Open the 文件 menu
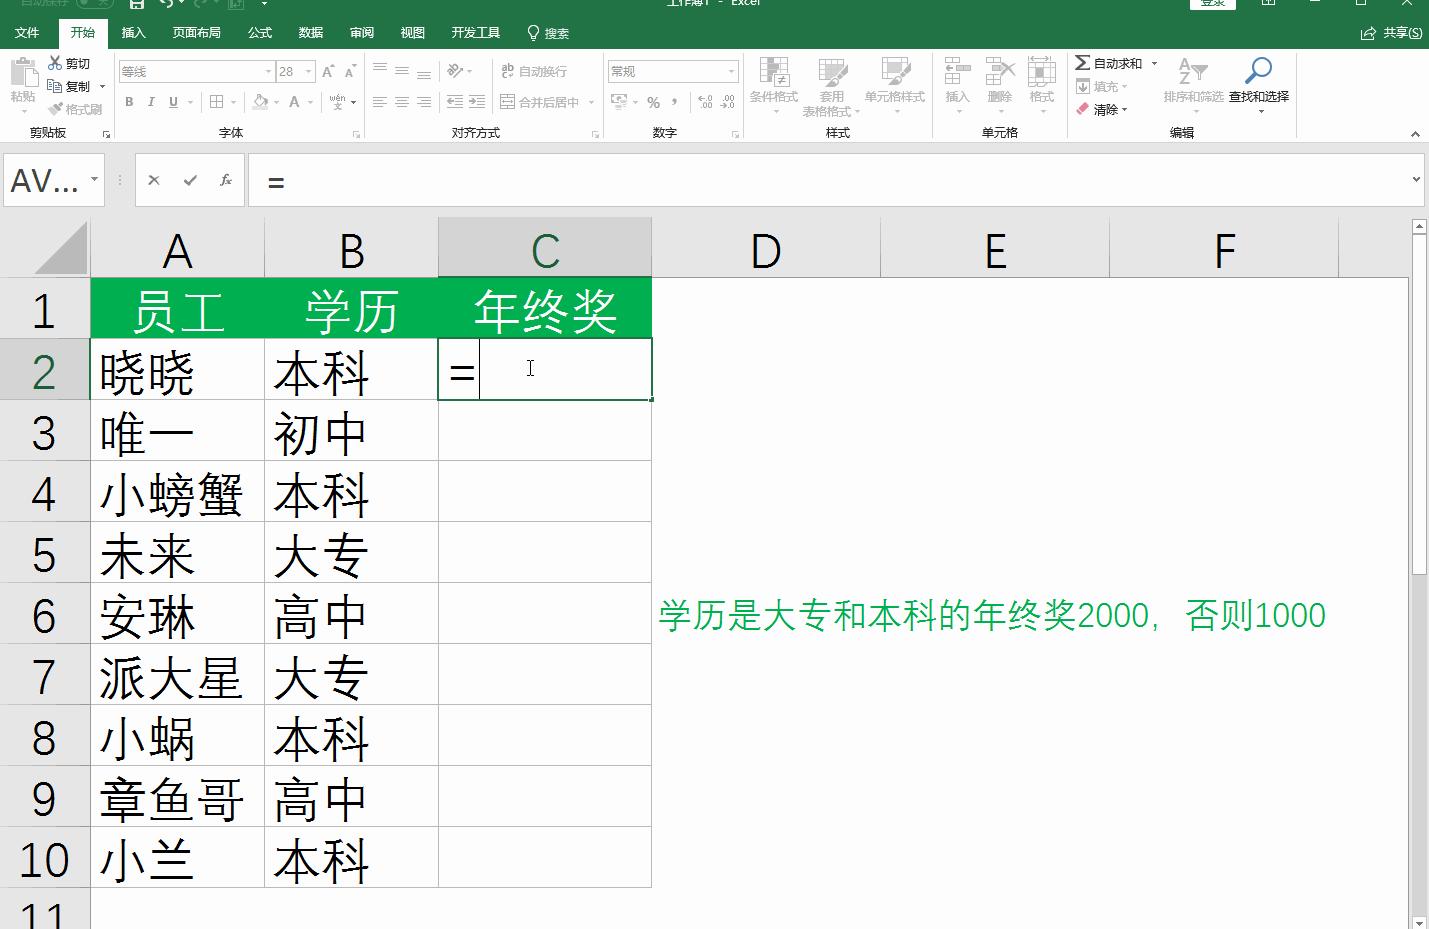 (x=27, y=31)
